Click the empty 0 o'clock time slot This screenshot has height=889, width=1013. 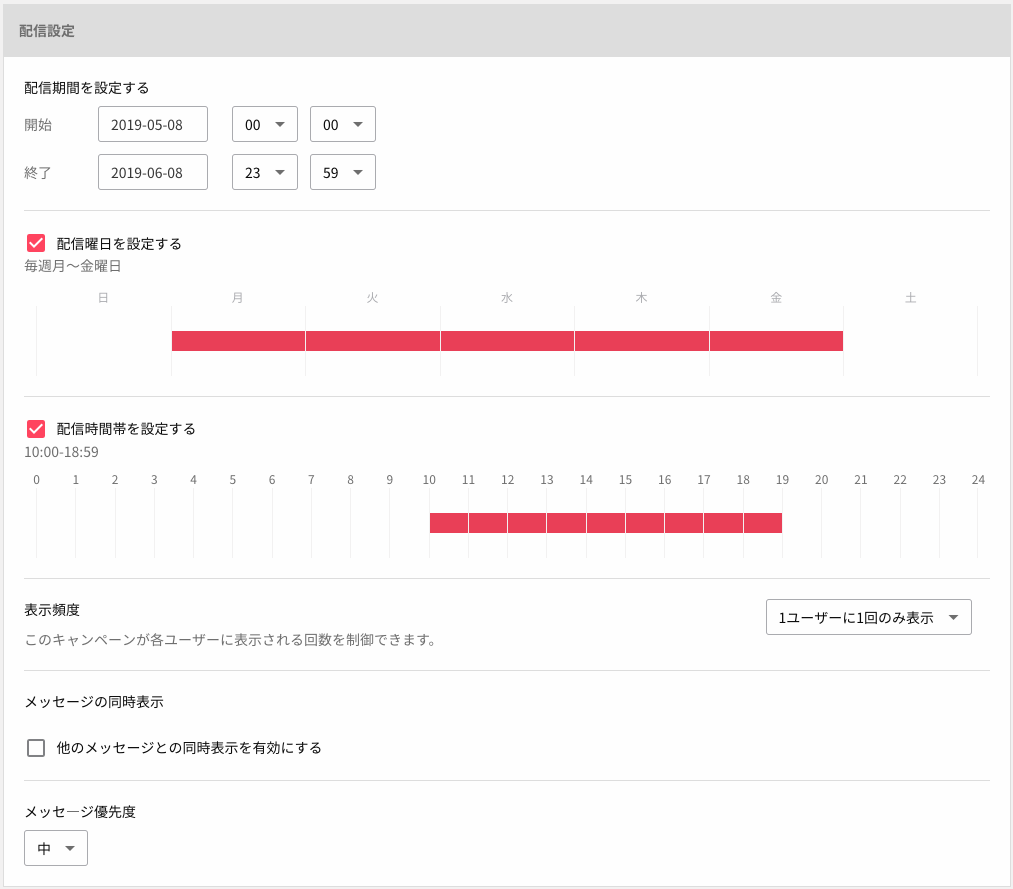[56, 523]
